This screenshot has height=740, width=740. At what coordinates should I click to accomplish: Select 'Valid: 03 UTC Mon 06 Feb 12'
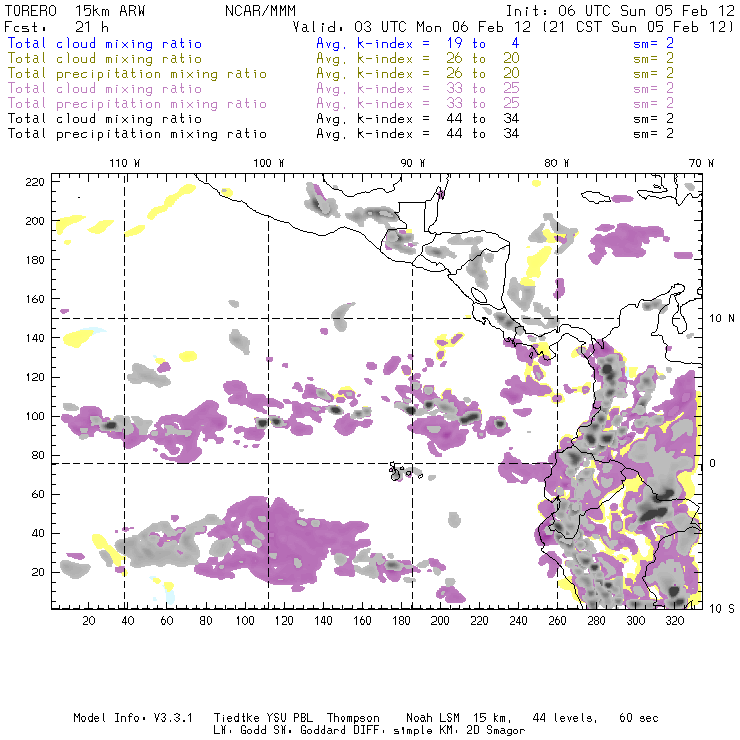click(412, 27)
